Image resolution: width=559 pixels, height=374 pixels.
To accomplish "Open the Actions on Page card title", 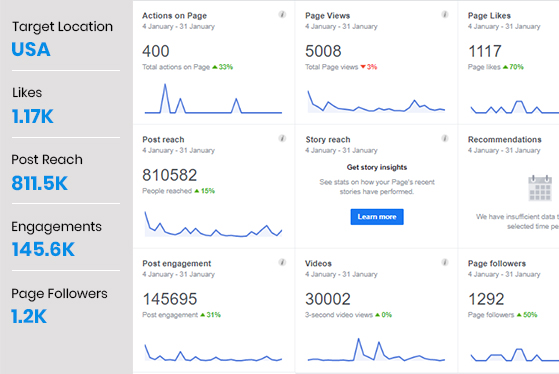I will [174, 16].
